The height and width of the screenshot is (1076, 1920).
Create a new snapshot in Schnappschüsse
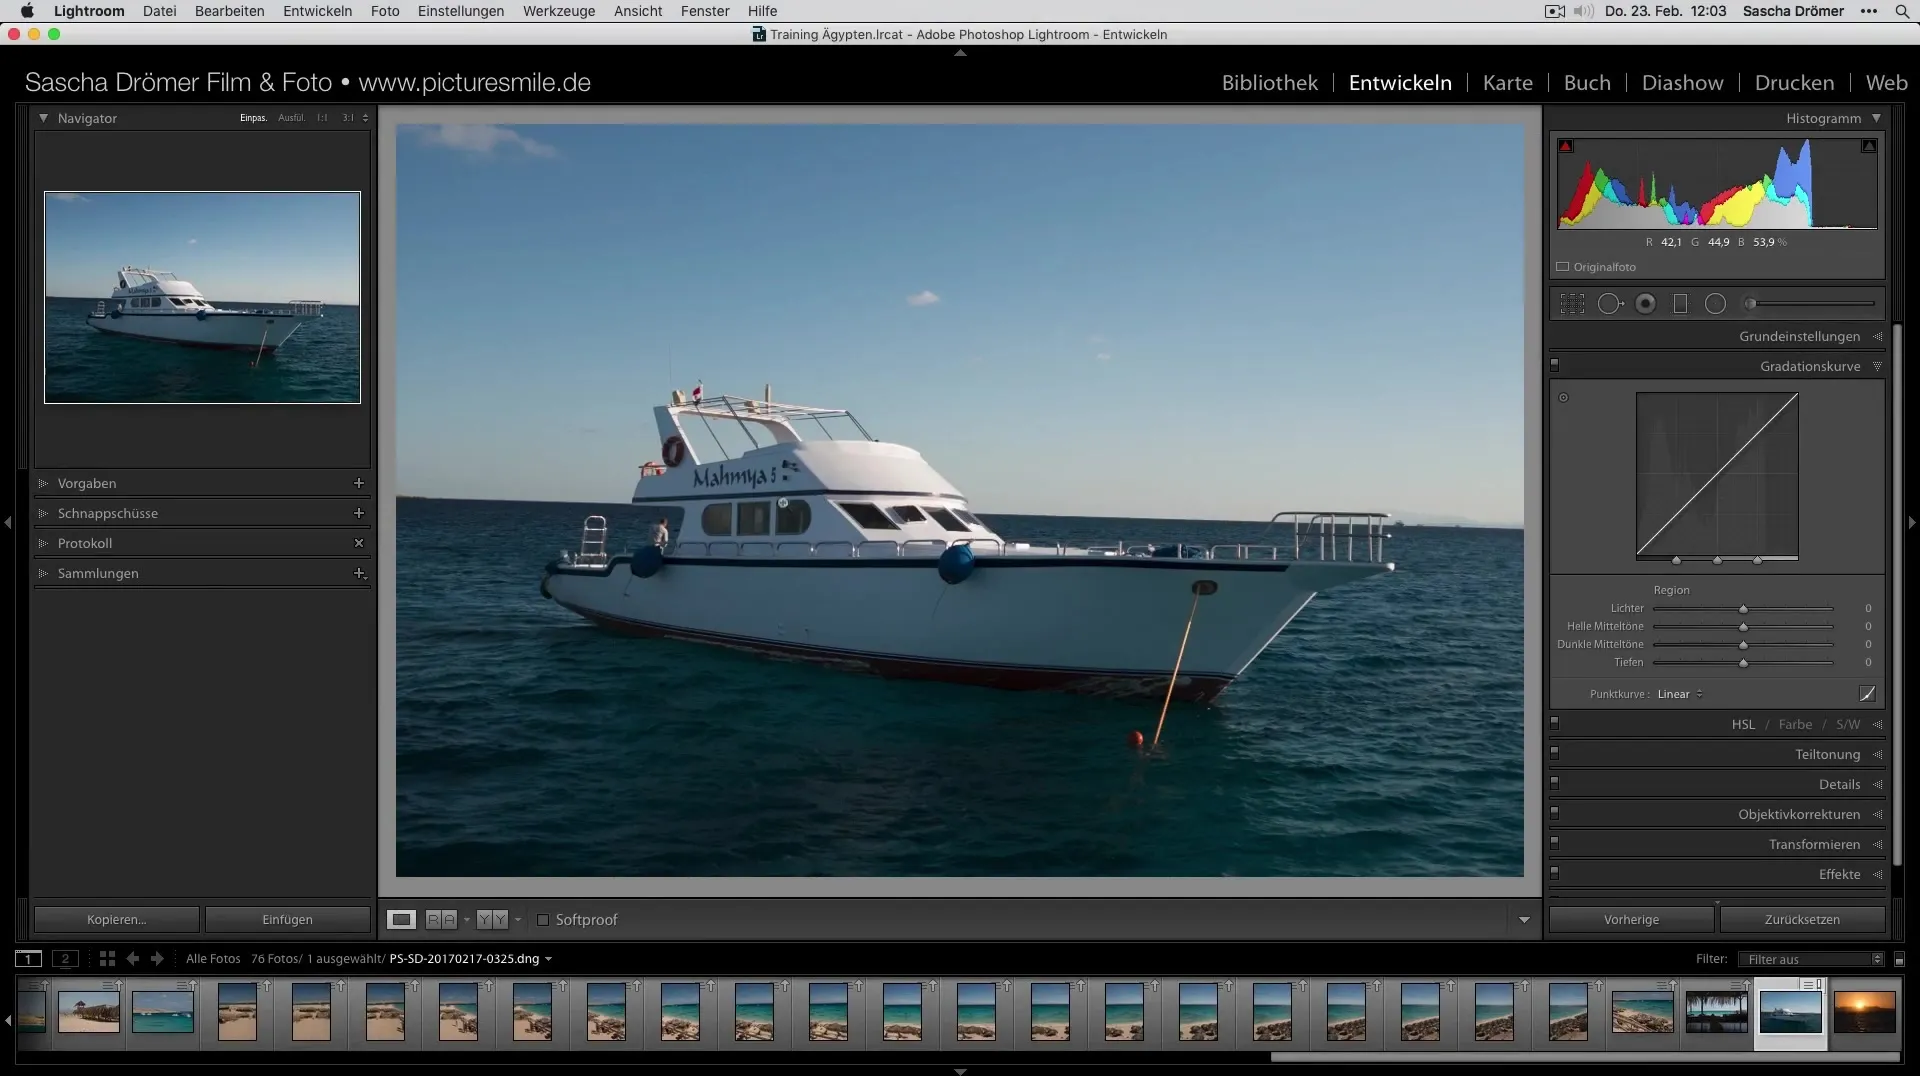pos(359,513)
